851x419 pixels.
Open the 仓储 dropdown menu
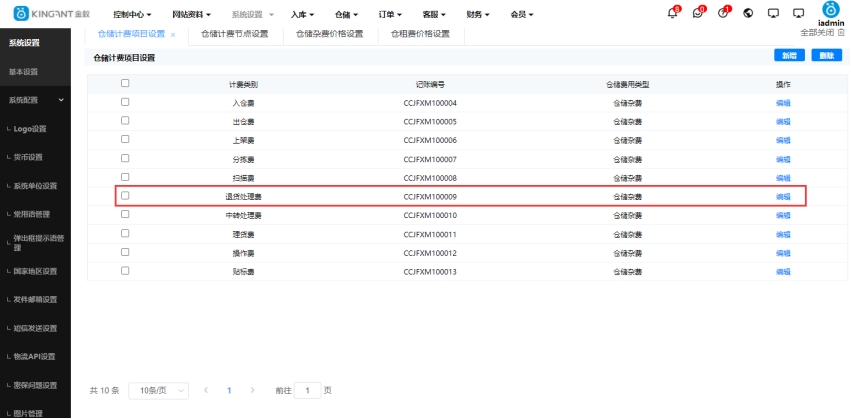pos(346,15)
